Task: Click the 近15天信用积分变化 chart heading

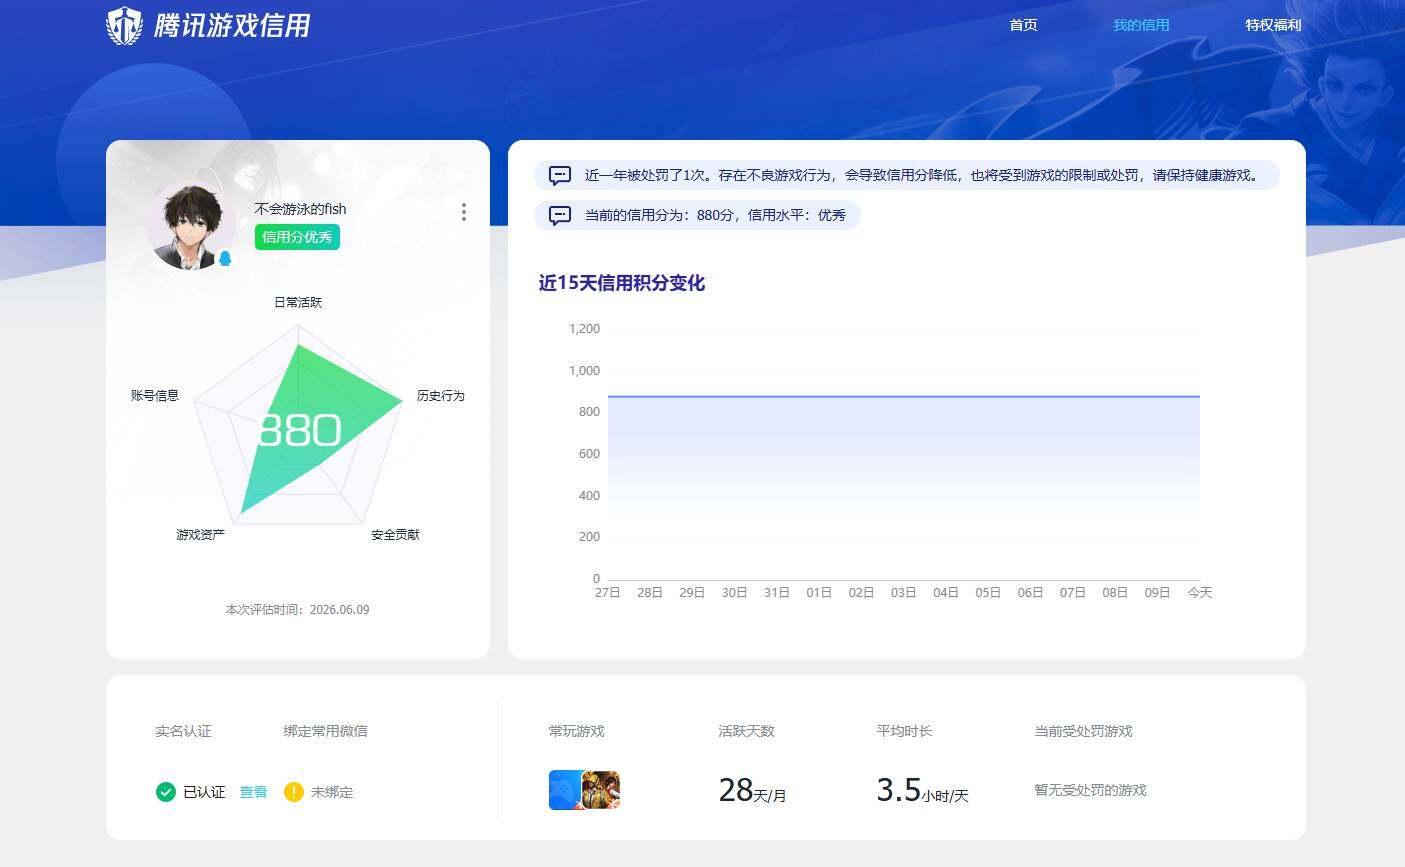Action: [621, 283]
